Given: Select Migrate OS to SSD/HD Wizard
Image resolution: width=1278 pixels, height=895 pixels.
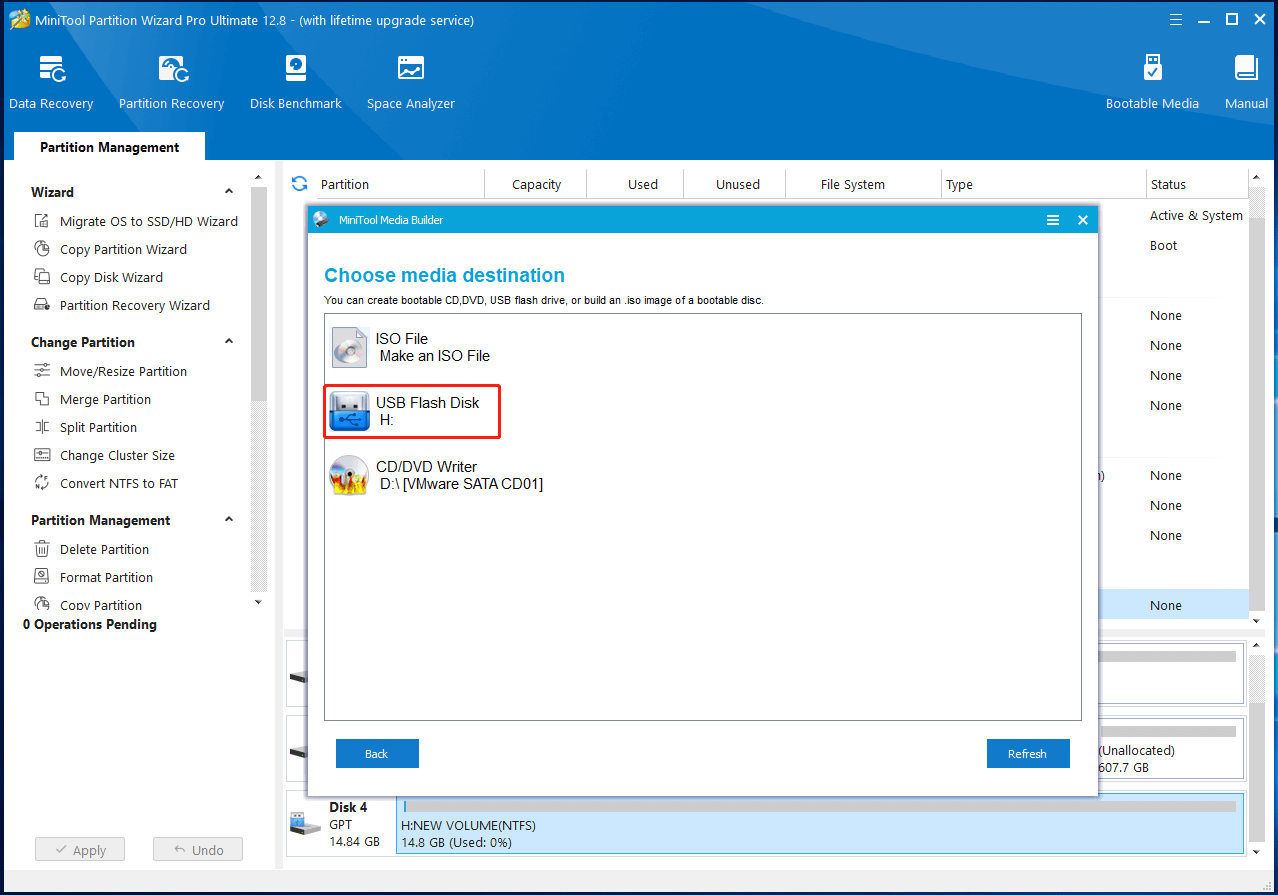Looking at the screenshot, I should coord(148,221).
